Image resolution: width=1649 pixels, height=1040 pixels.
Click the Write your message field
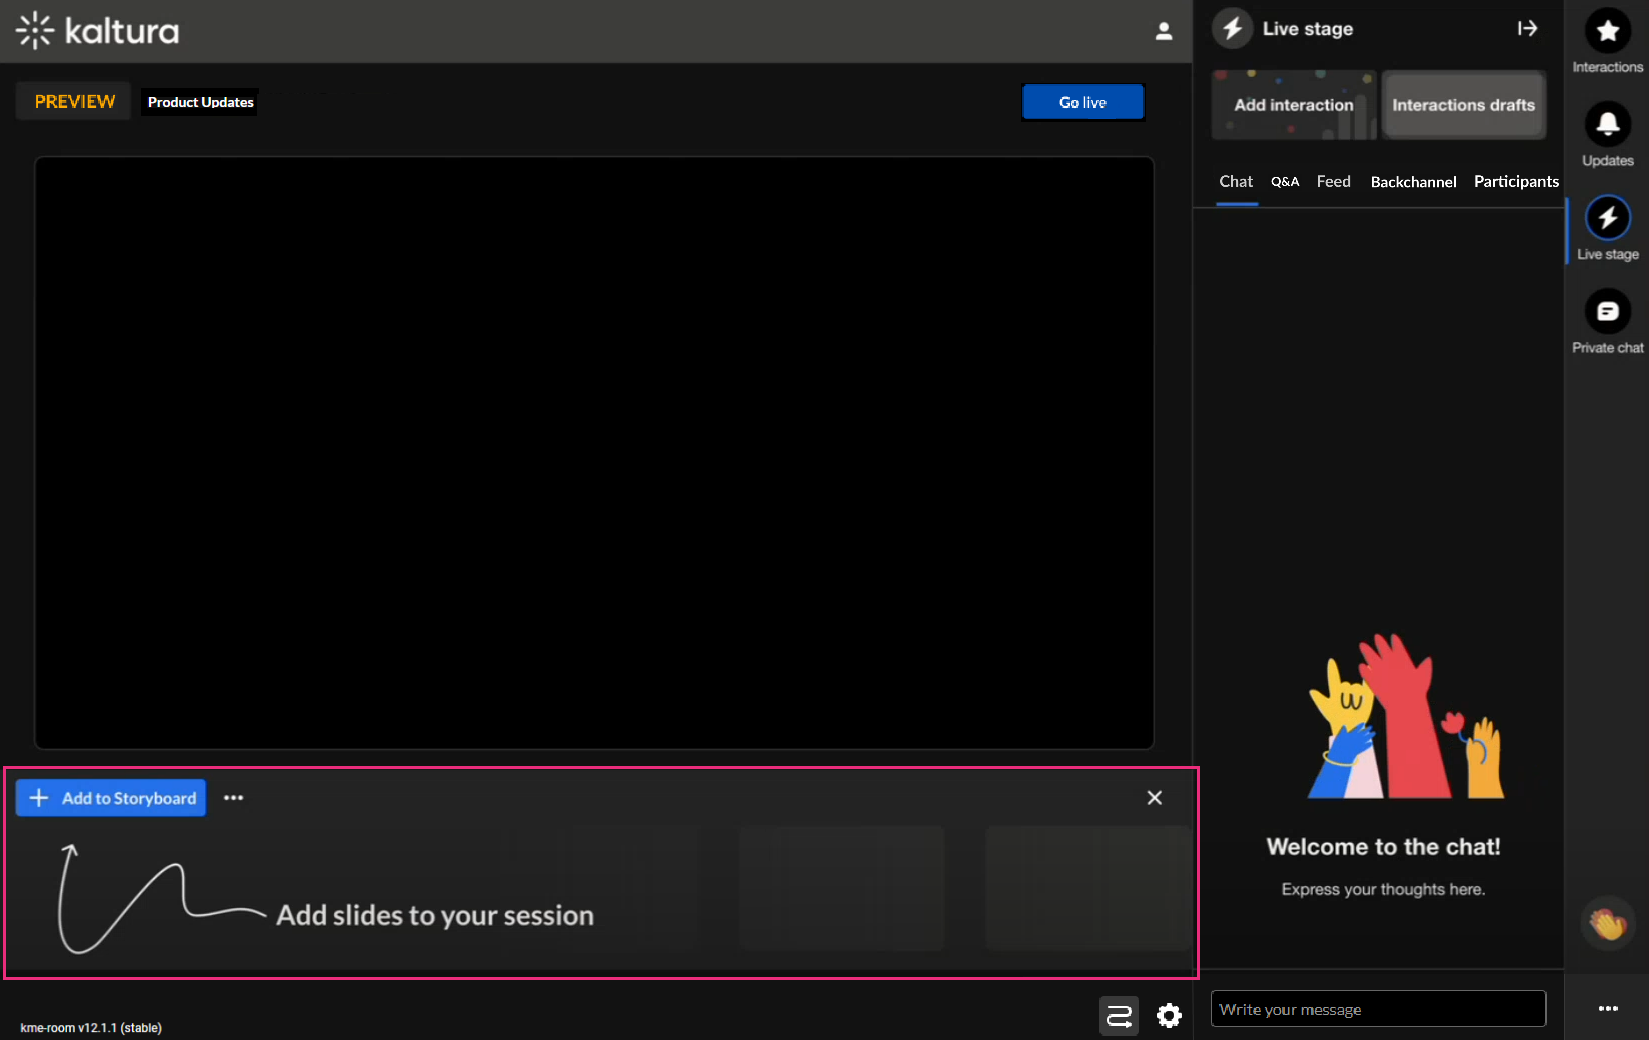pyautogui.click(x=1377, y=1009)
